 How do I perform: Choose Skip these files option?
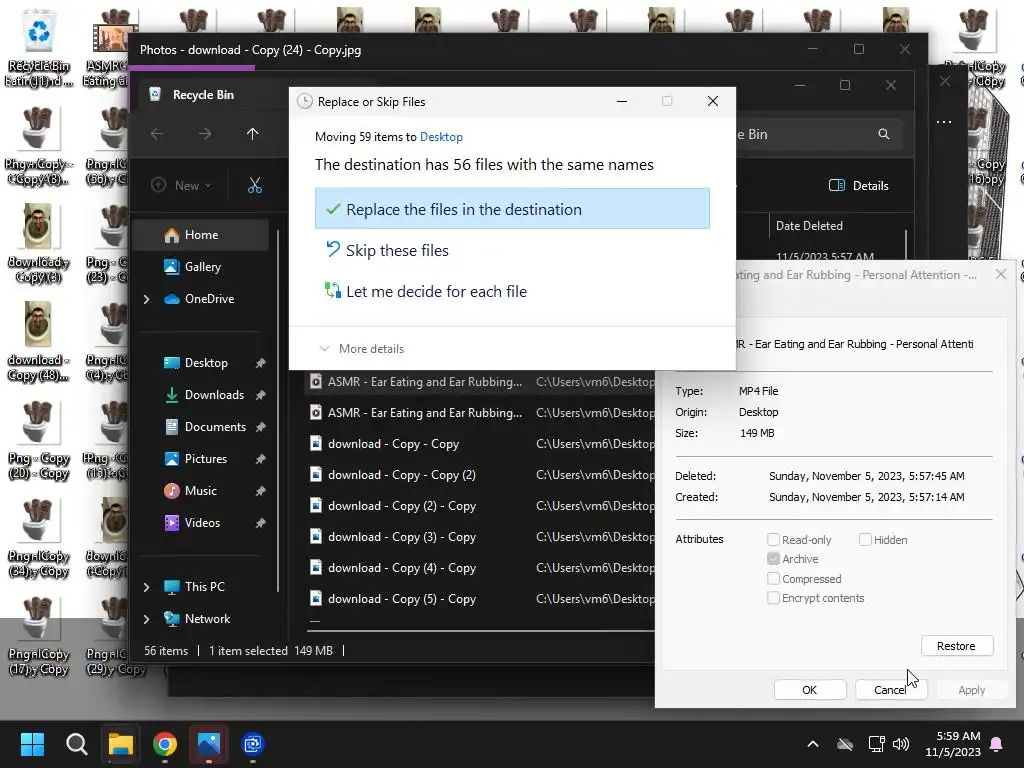(x=512, y=250)
